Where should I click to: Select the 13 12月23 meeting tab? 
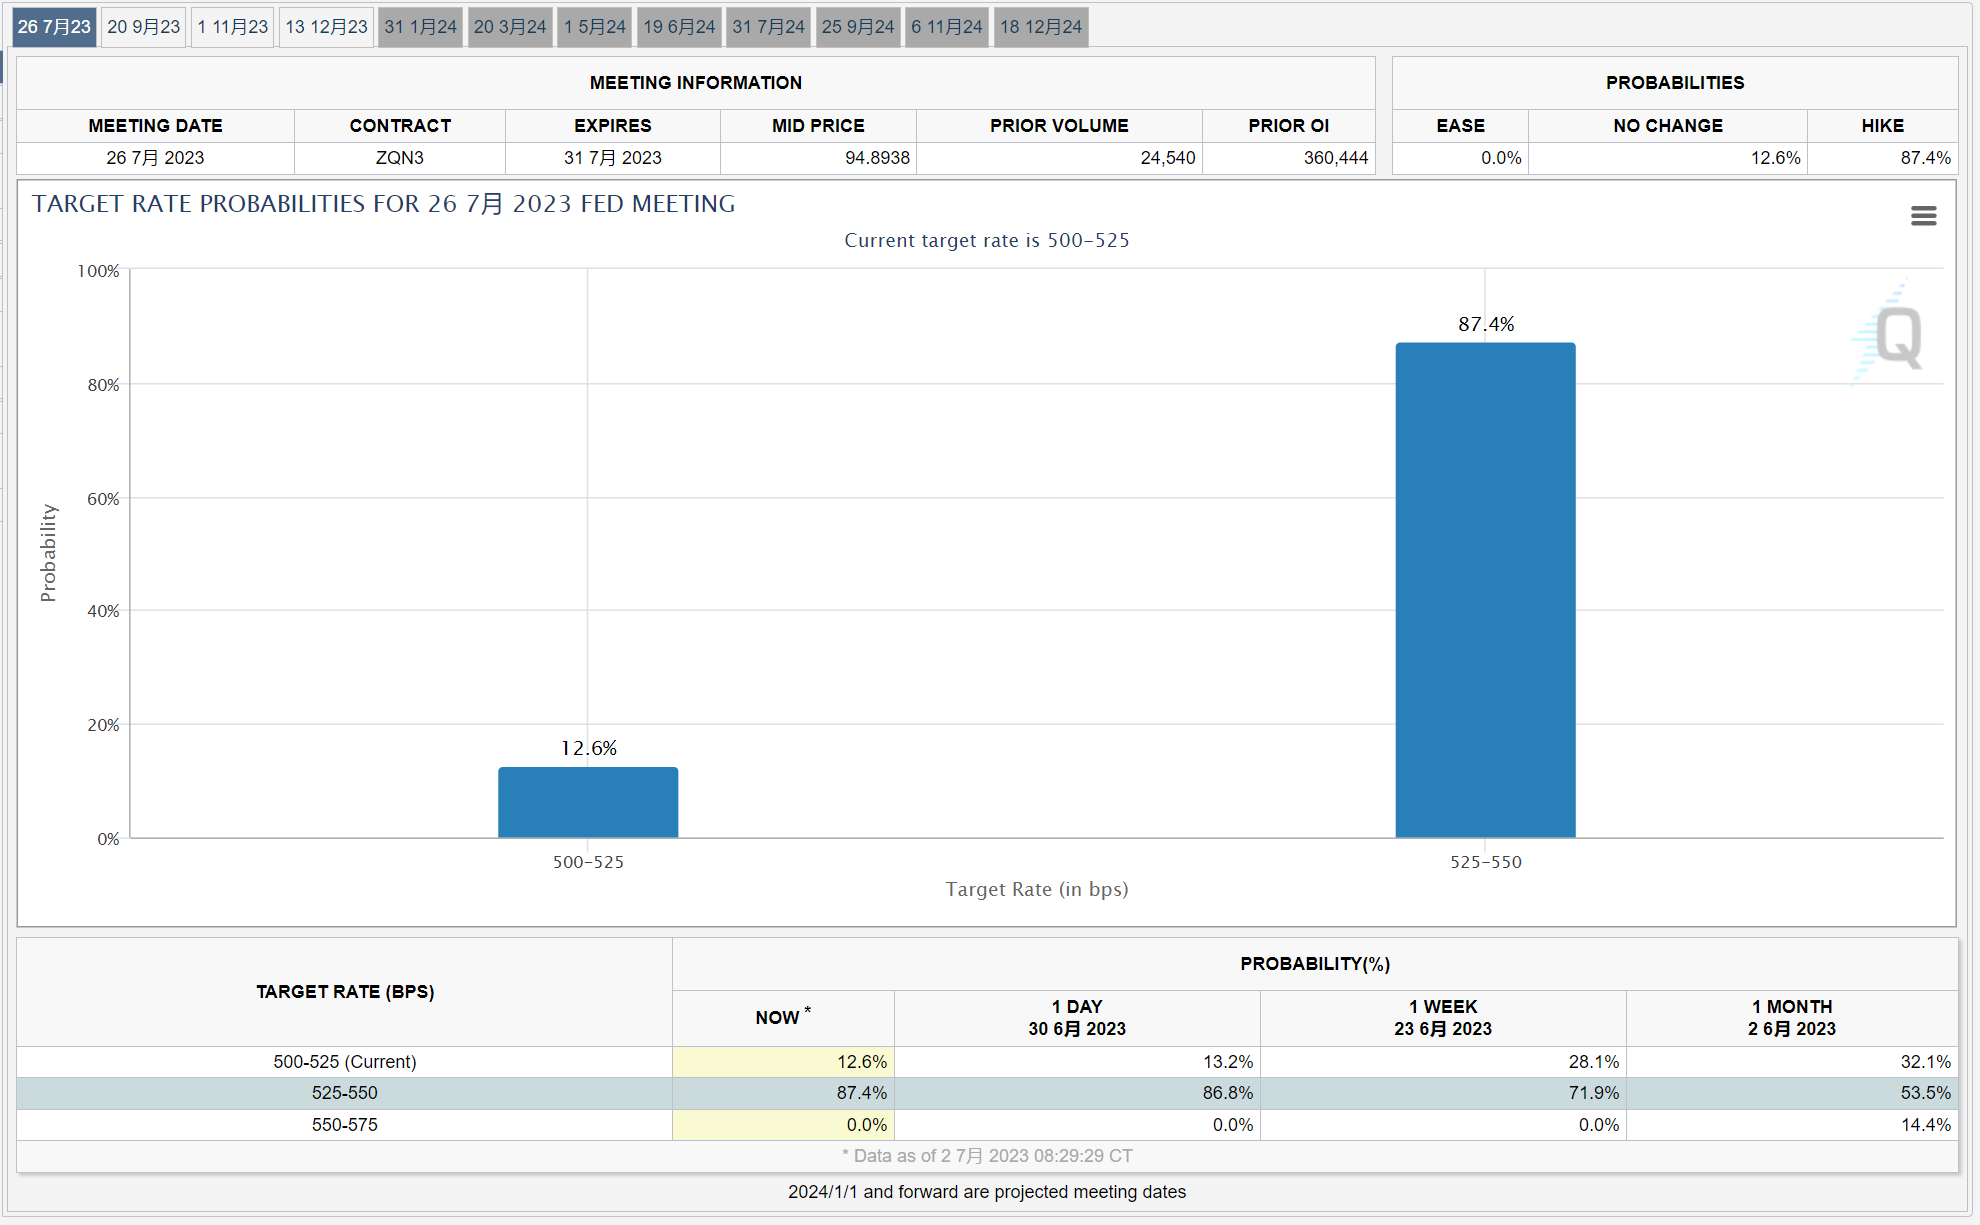point(327,27)
